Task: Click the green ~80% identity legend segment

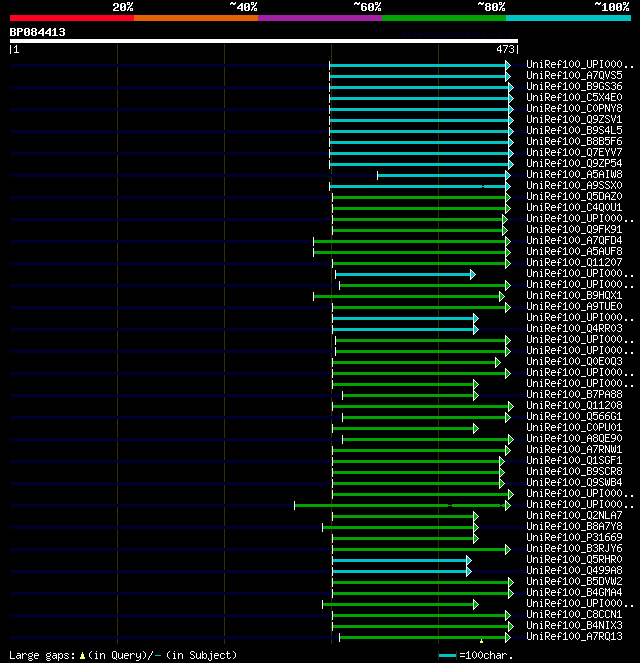Action: point(444,18)
